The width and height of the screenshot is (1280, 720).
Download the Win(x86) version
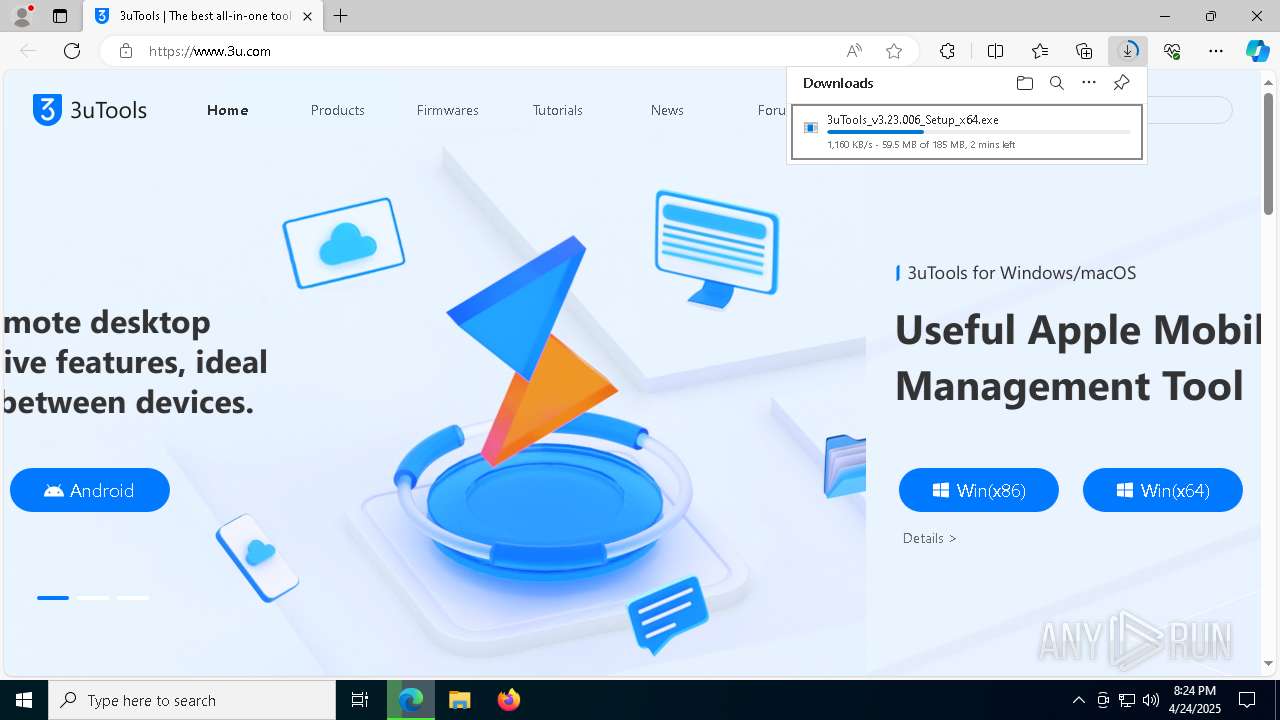[x=979, y=490]
